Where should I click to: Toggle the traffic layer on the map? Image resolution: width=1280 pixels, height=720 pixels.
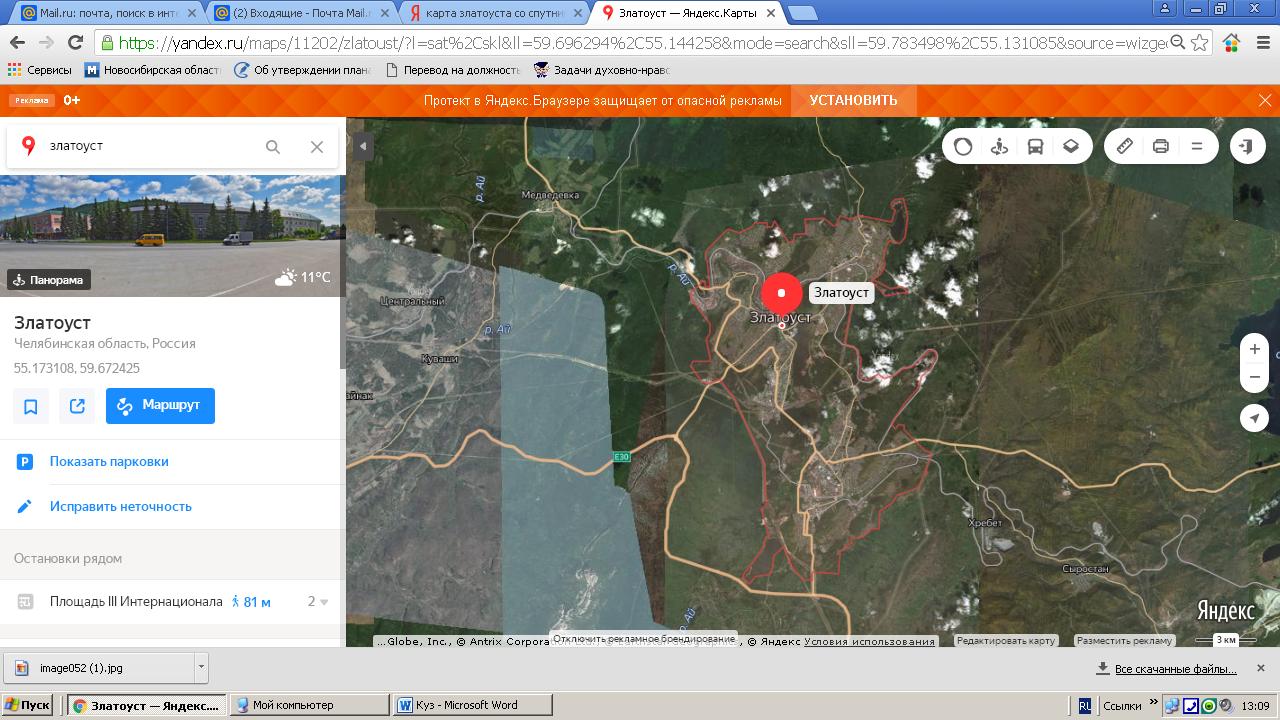pyautogui.click(x=963, y=146)
